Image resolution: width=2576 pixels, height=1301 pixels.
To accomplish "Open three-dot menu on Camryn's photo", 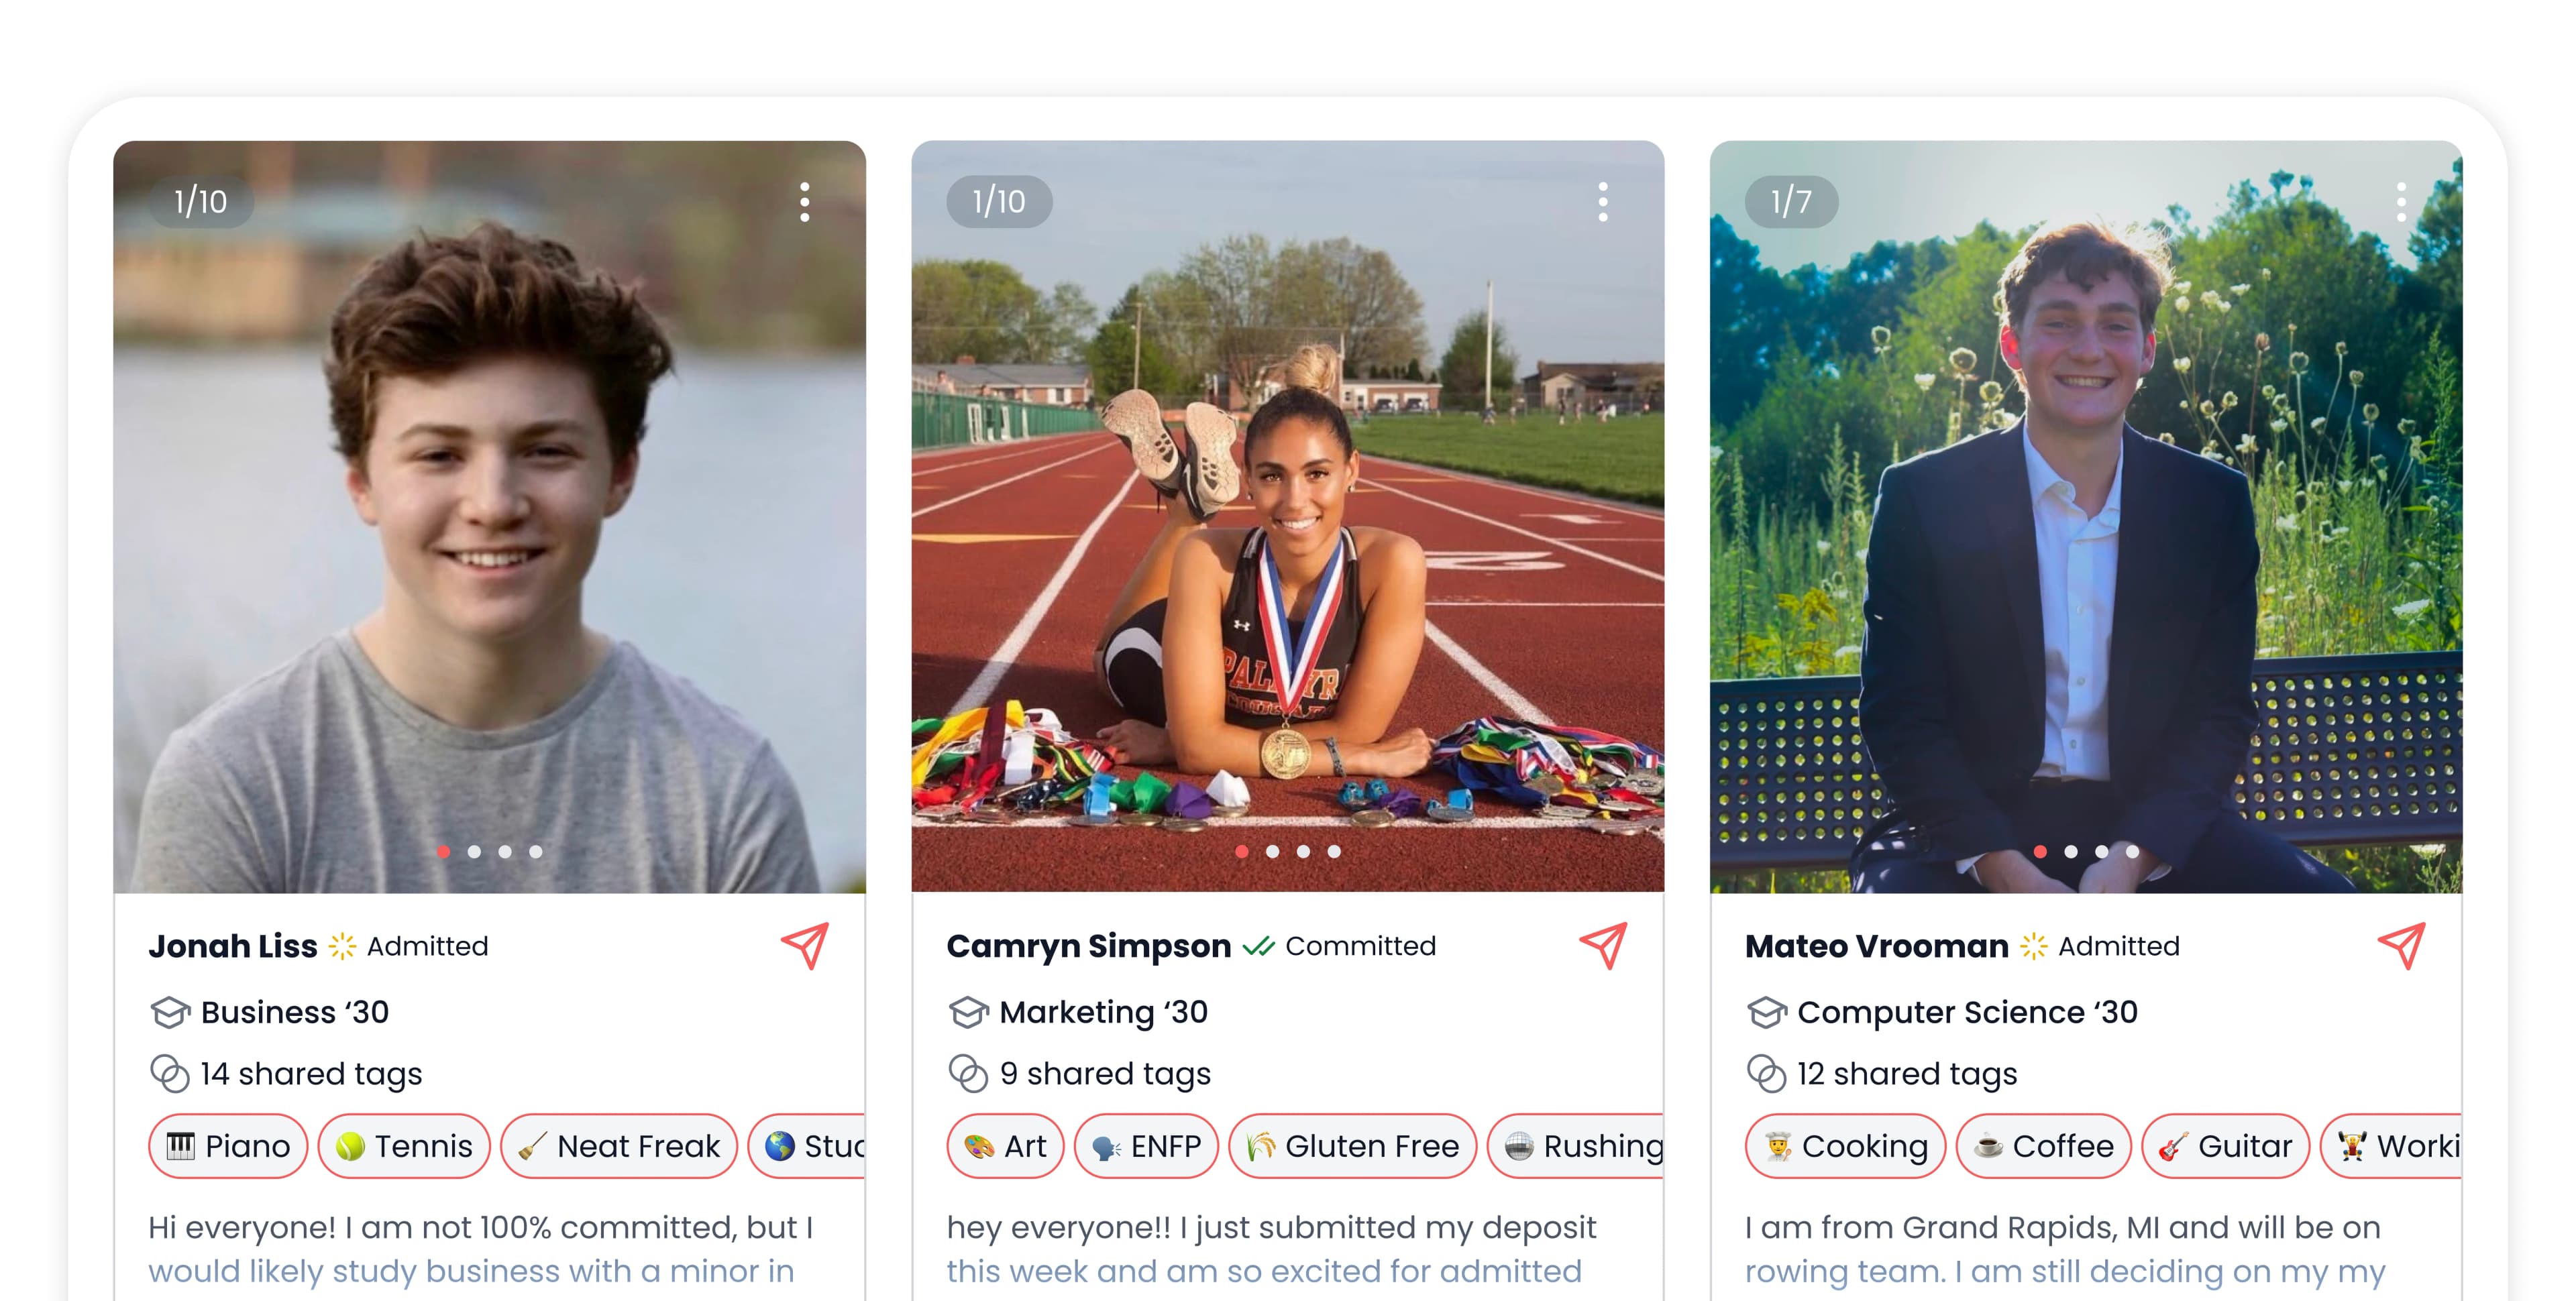I will [1603, 202].
